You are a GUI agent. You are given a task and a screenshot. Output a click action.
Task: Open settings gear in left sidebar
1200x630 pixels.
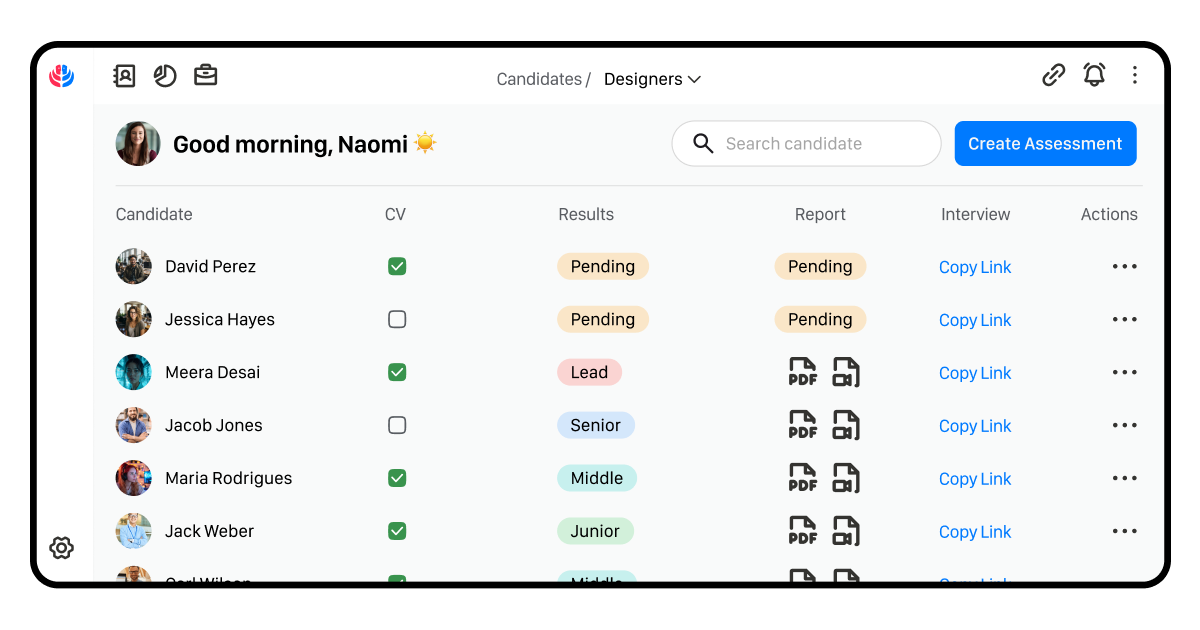pyautogui.click(x=62, y=548)
